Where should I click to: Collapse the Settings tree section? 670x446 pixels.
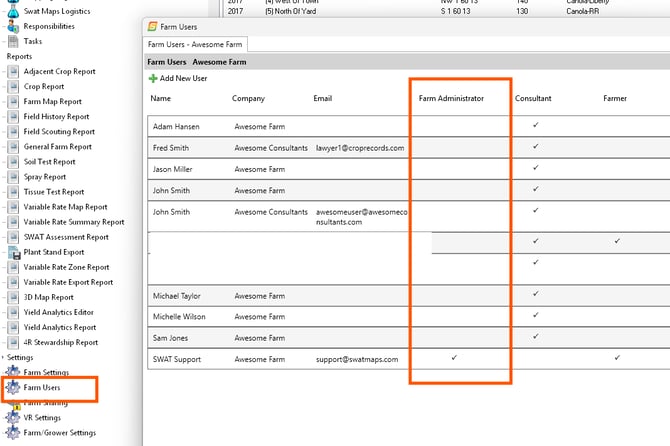tap(3, 357)
